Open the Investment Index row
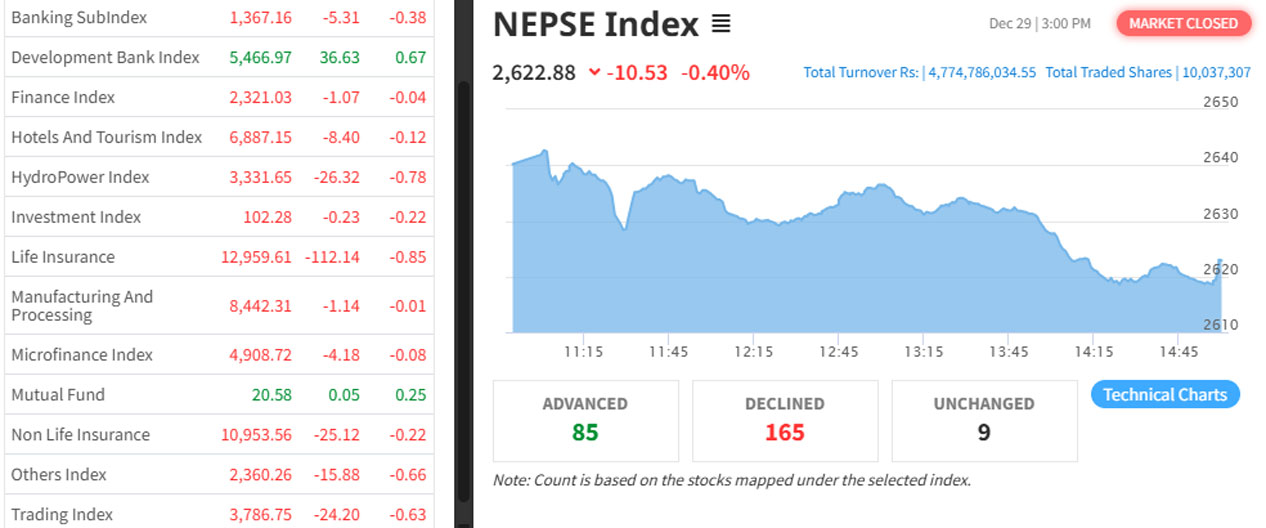The height and width of the screenshot is (528, 1266). [76, 218]
